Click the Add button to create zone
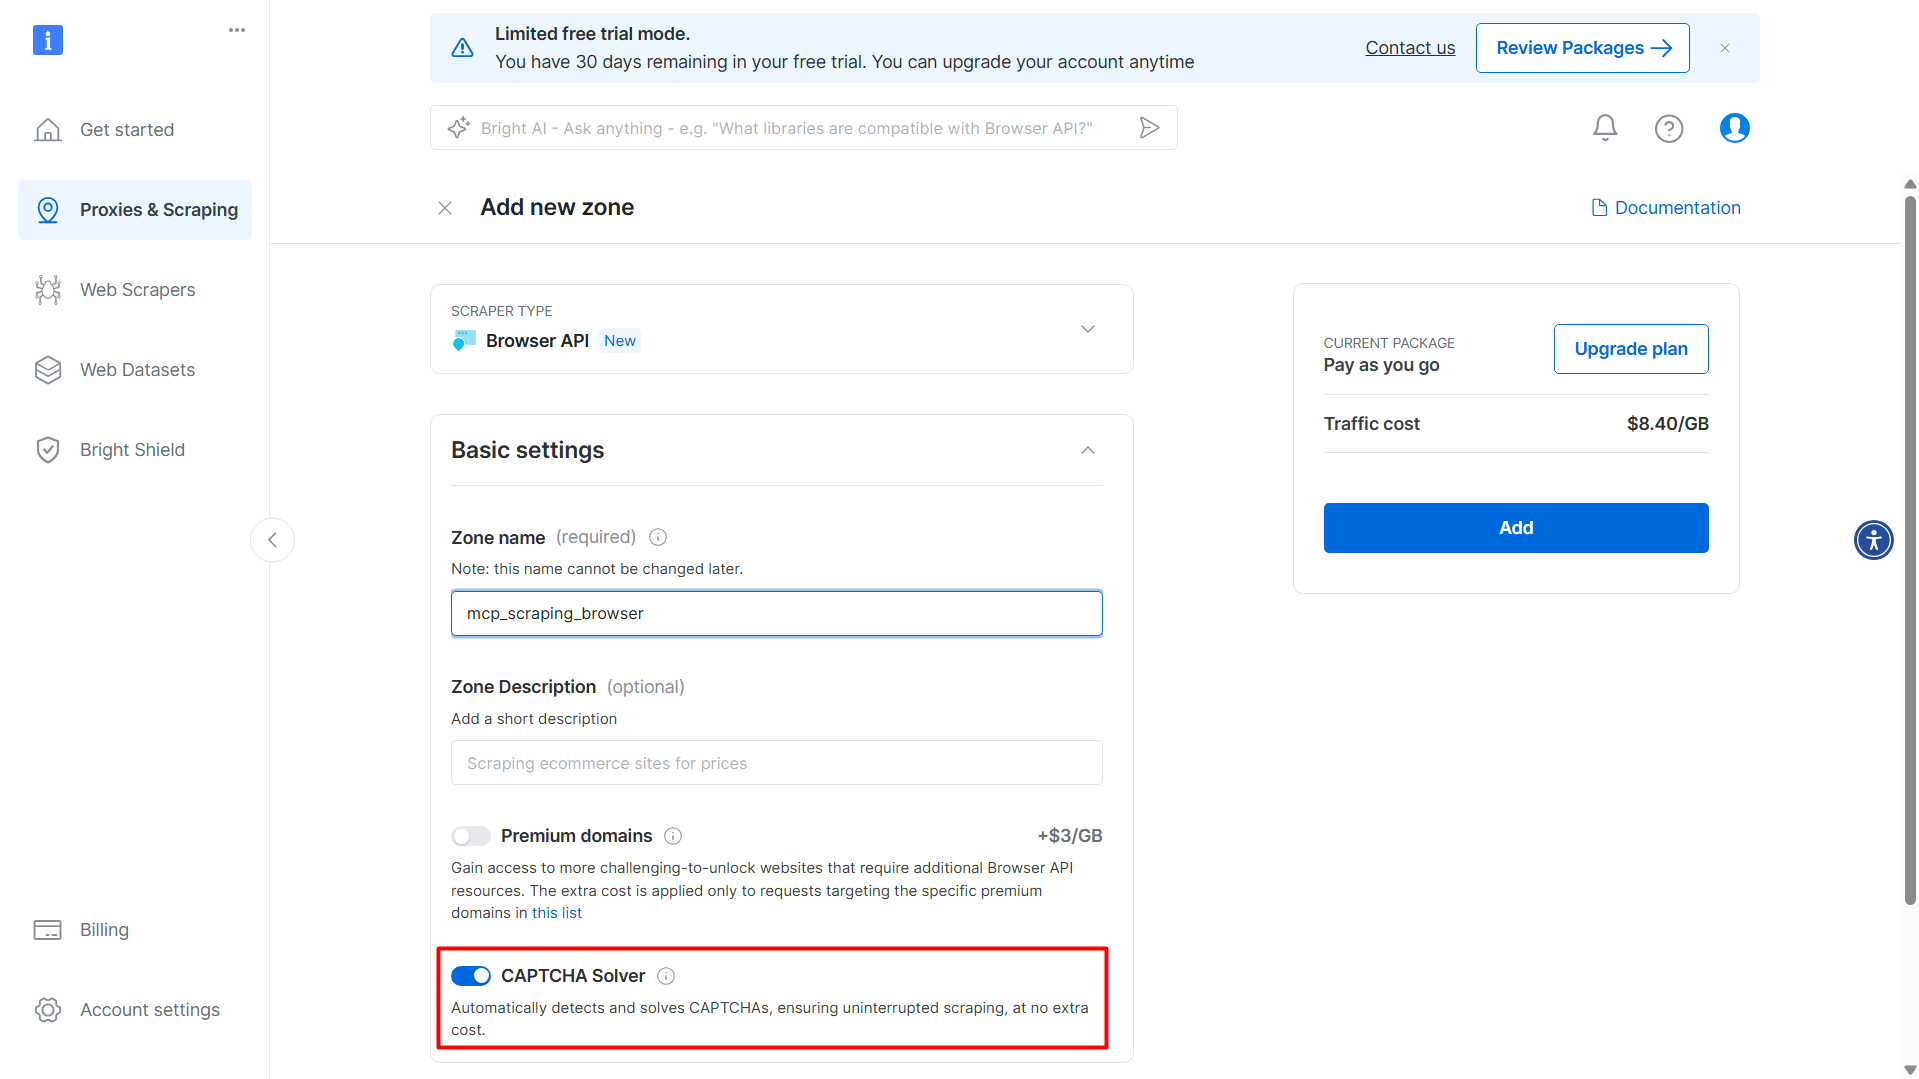This screenshot has height=1079, width=1919. tap(1515, 527)
